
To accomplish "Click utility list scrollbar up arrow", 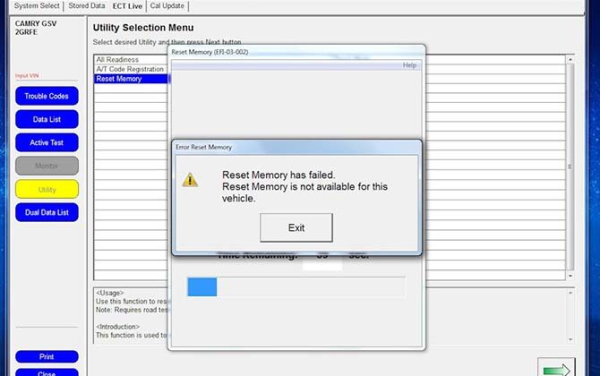I will pos(570,60).
